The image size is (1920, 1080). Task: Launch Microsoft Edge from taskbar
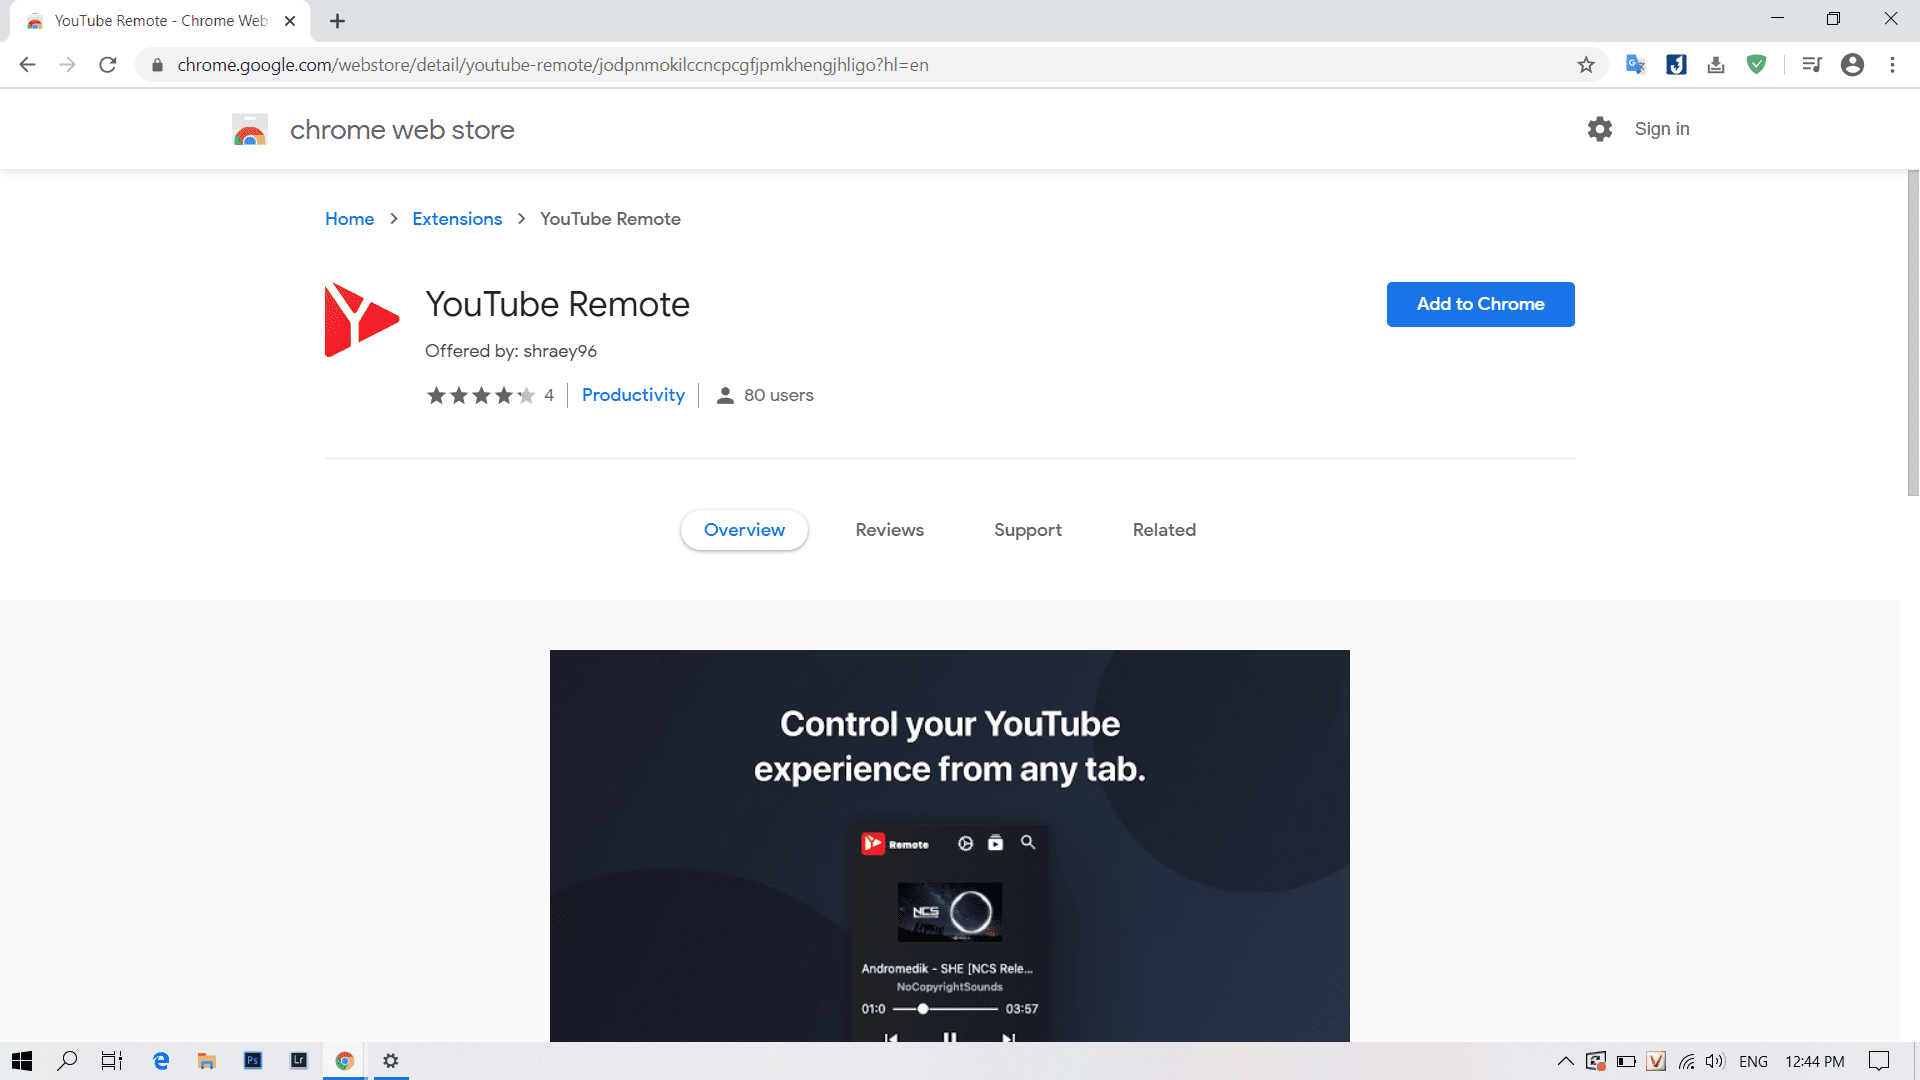pyautogui.click(x=161, y=1061)
